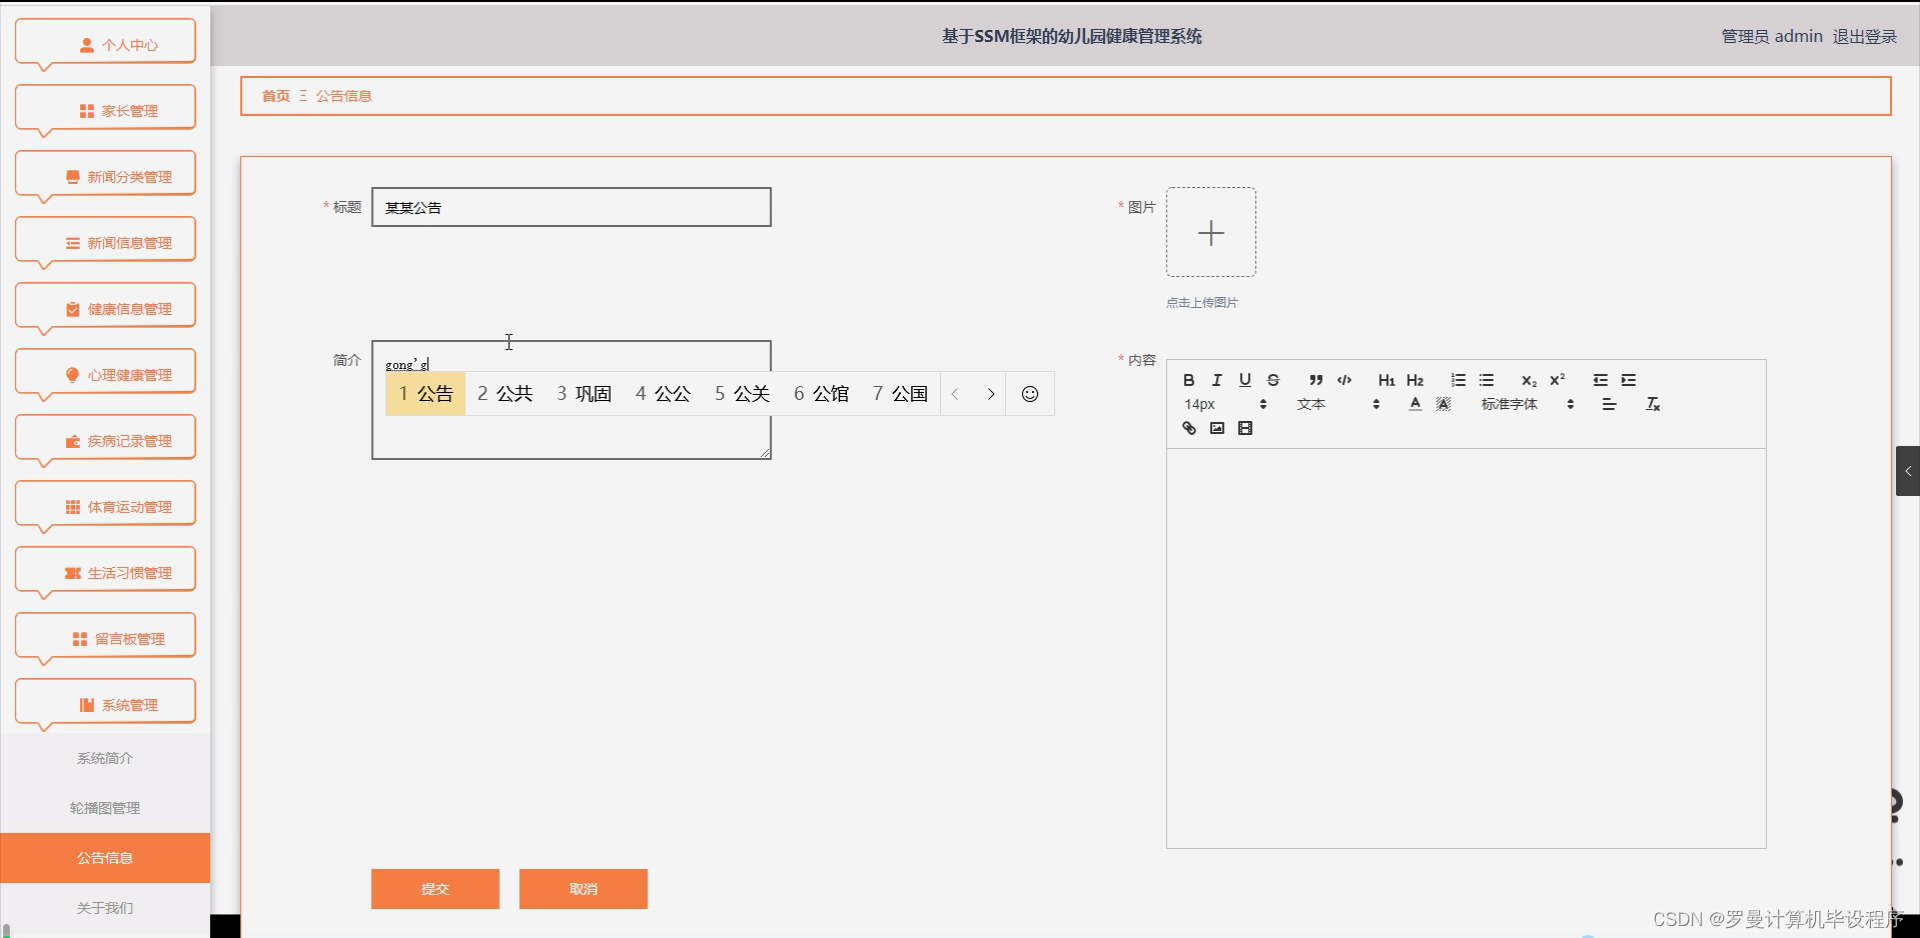1920x938 pixels.
Task: Apply italic formatting in the editor toolbar
Action: [1216, 380]
